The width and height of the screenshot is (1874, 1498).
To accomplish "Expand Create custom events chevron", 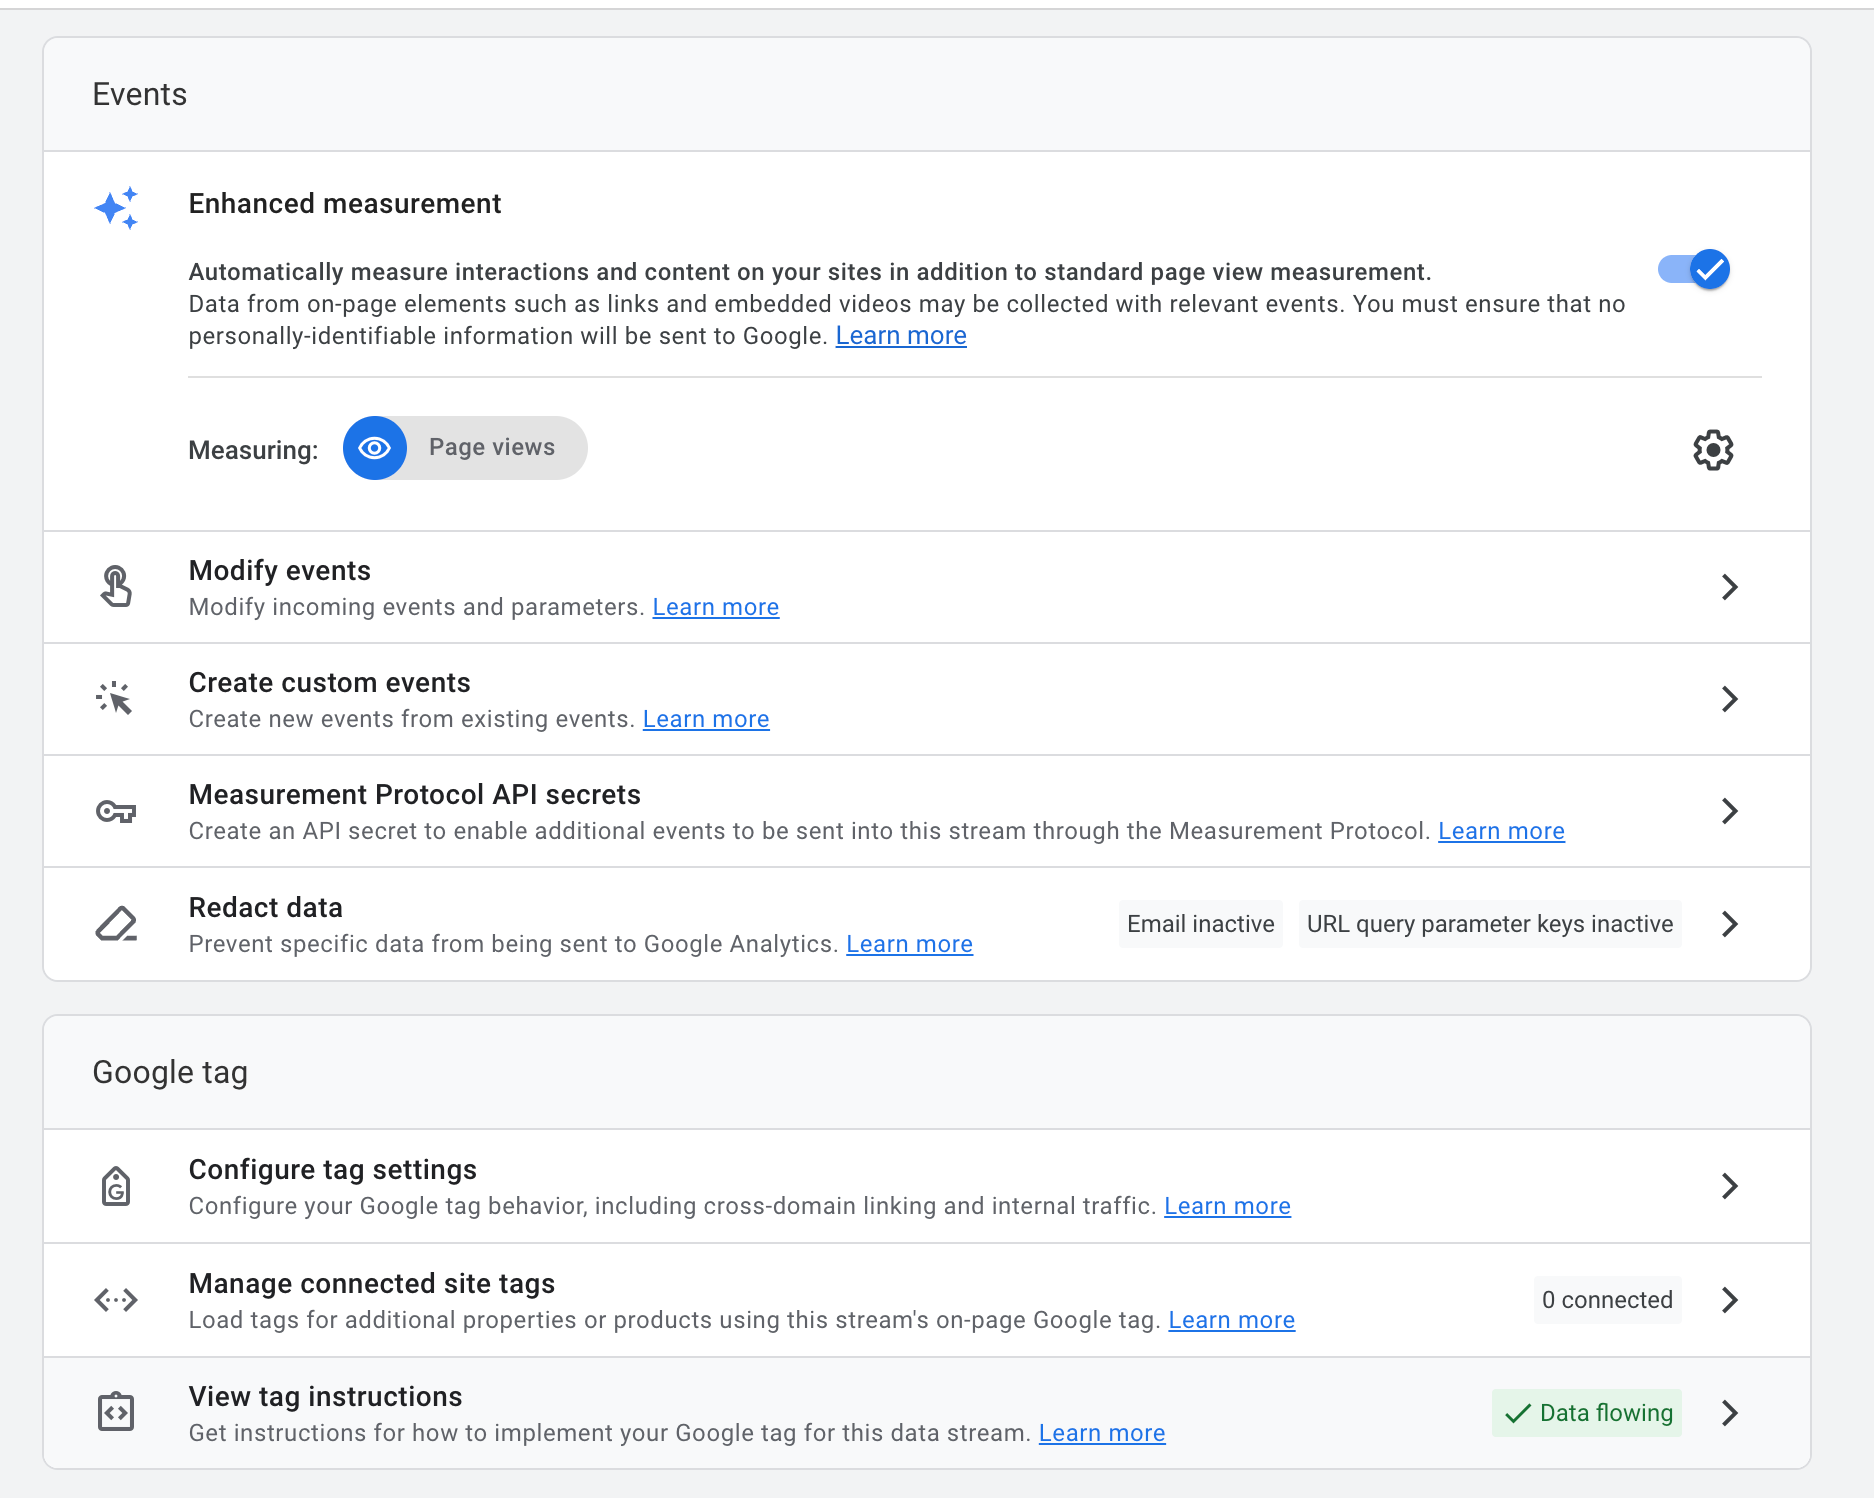I will [x=1729, y=699].
